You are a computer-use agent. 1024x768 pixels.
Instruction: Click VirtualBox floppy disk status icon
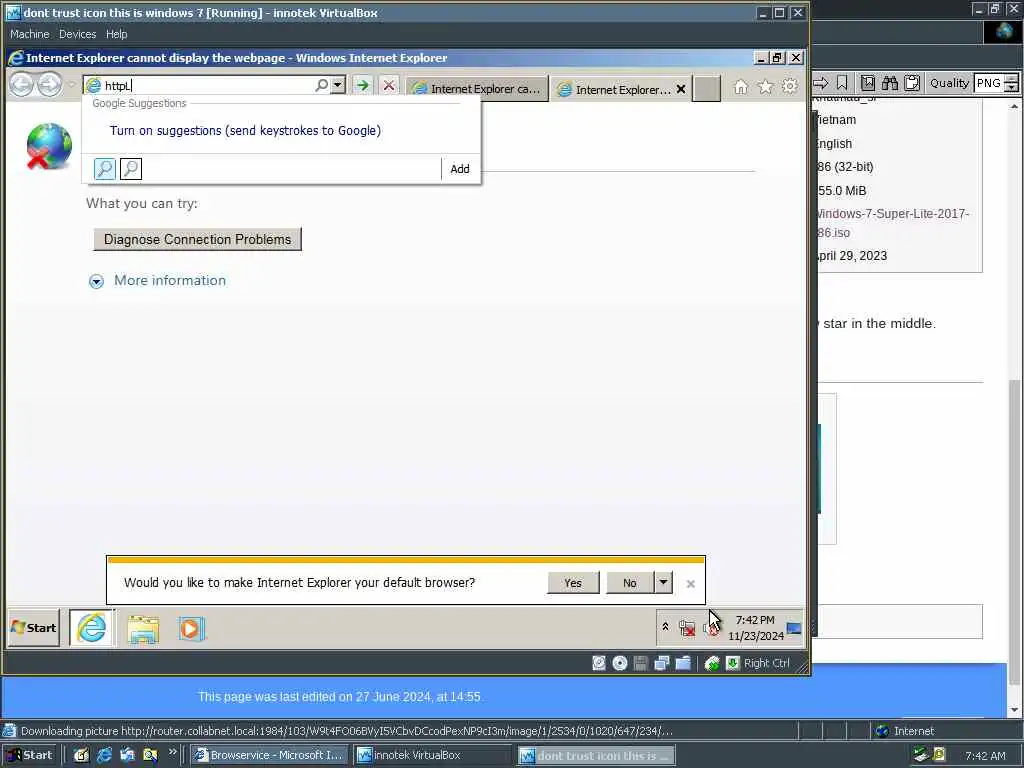click(x=641, y=664)
